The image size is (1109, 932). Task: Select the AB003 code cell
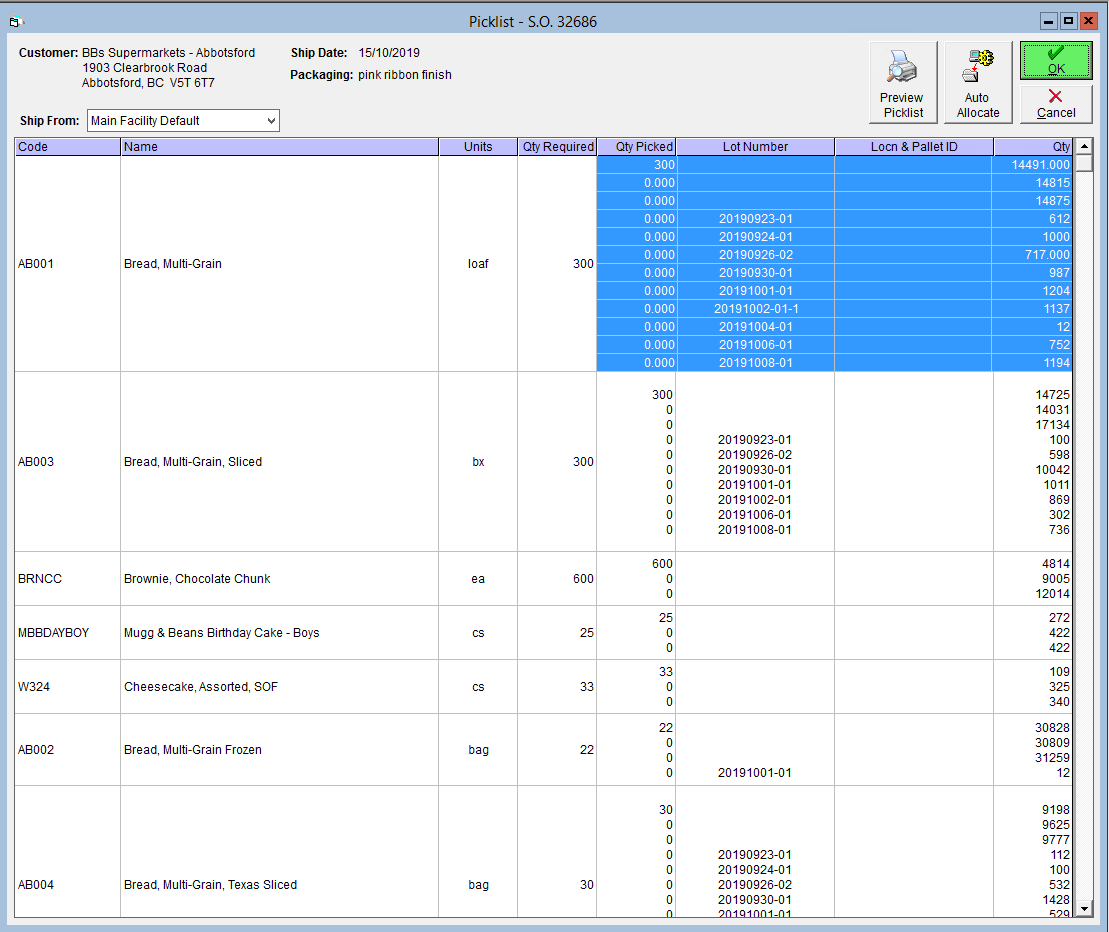click(x=67, y=462)
